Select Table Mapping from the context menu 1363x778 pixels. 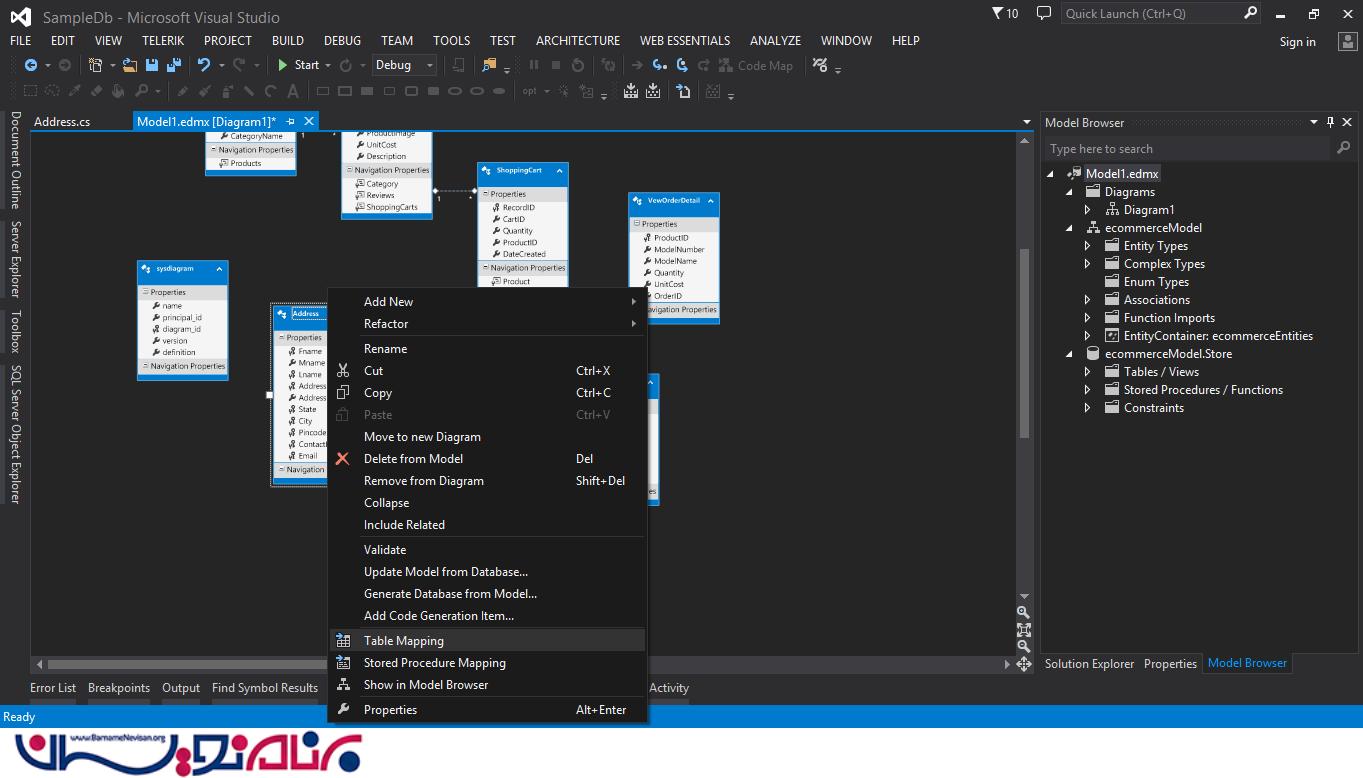[x=404, y=641]
